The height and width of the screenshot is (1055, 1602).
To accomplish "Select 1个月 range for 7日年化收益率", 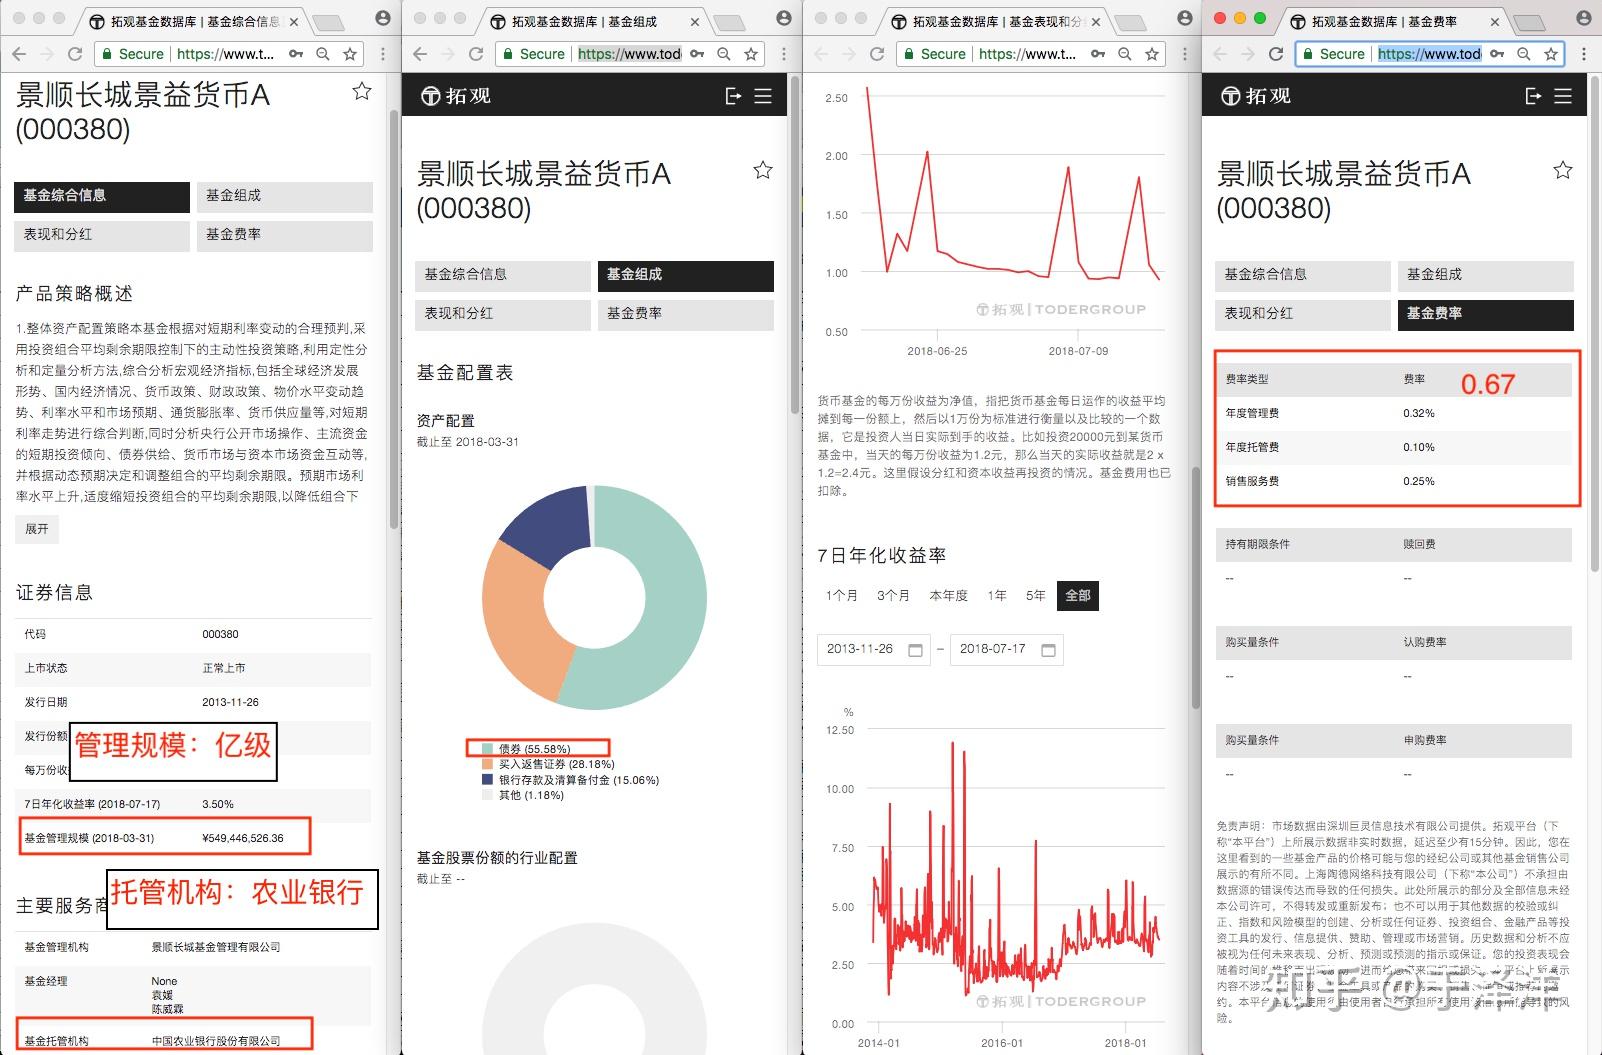I will [841, 595].
